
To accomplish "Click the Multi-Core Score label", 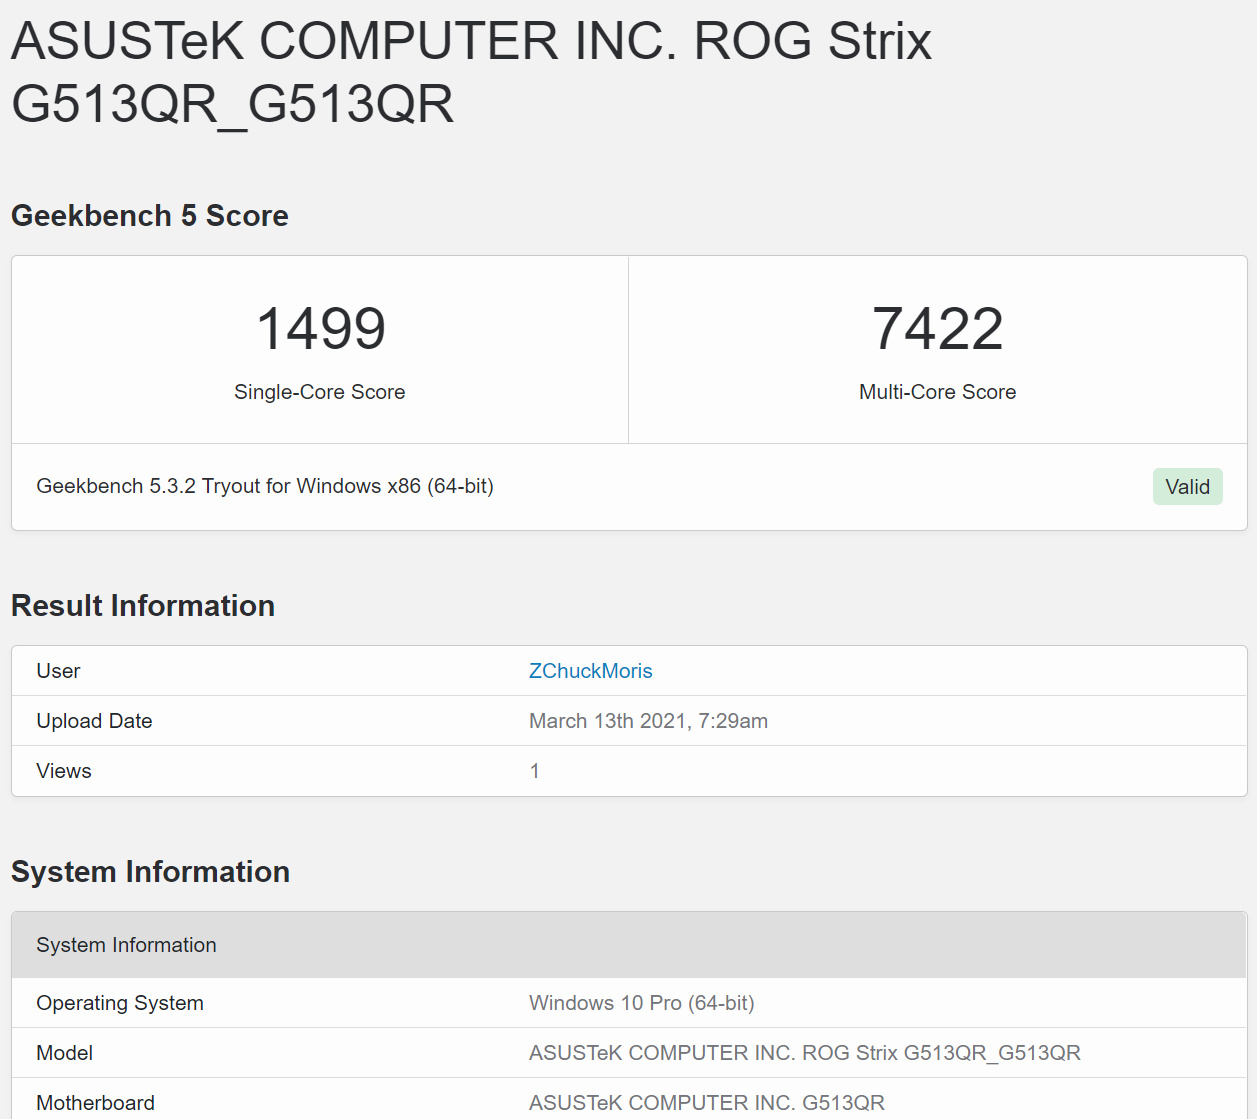I will pyautogui.click(x=937, y=392).
